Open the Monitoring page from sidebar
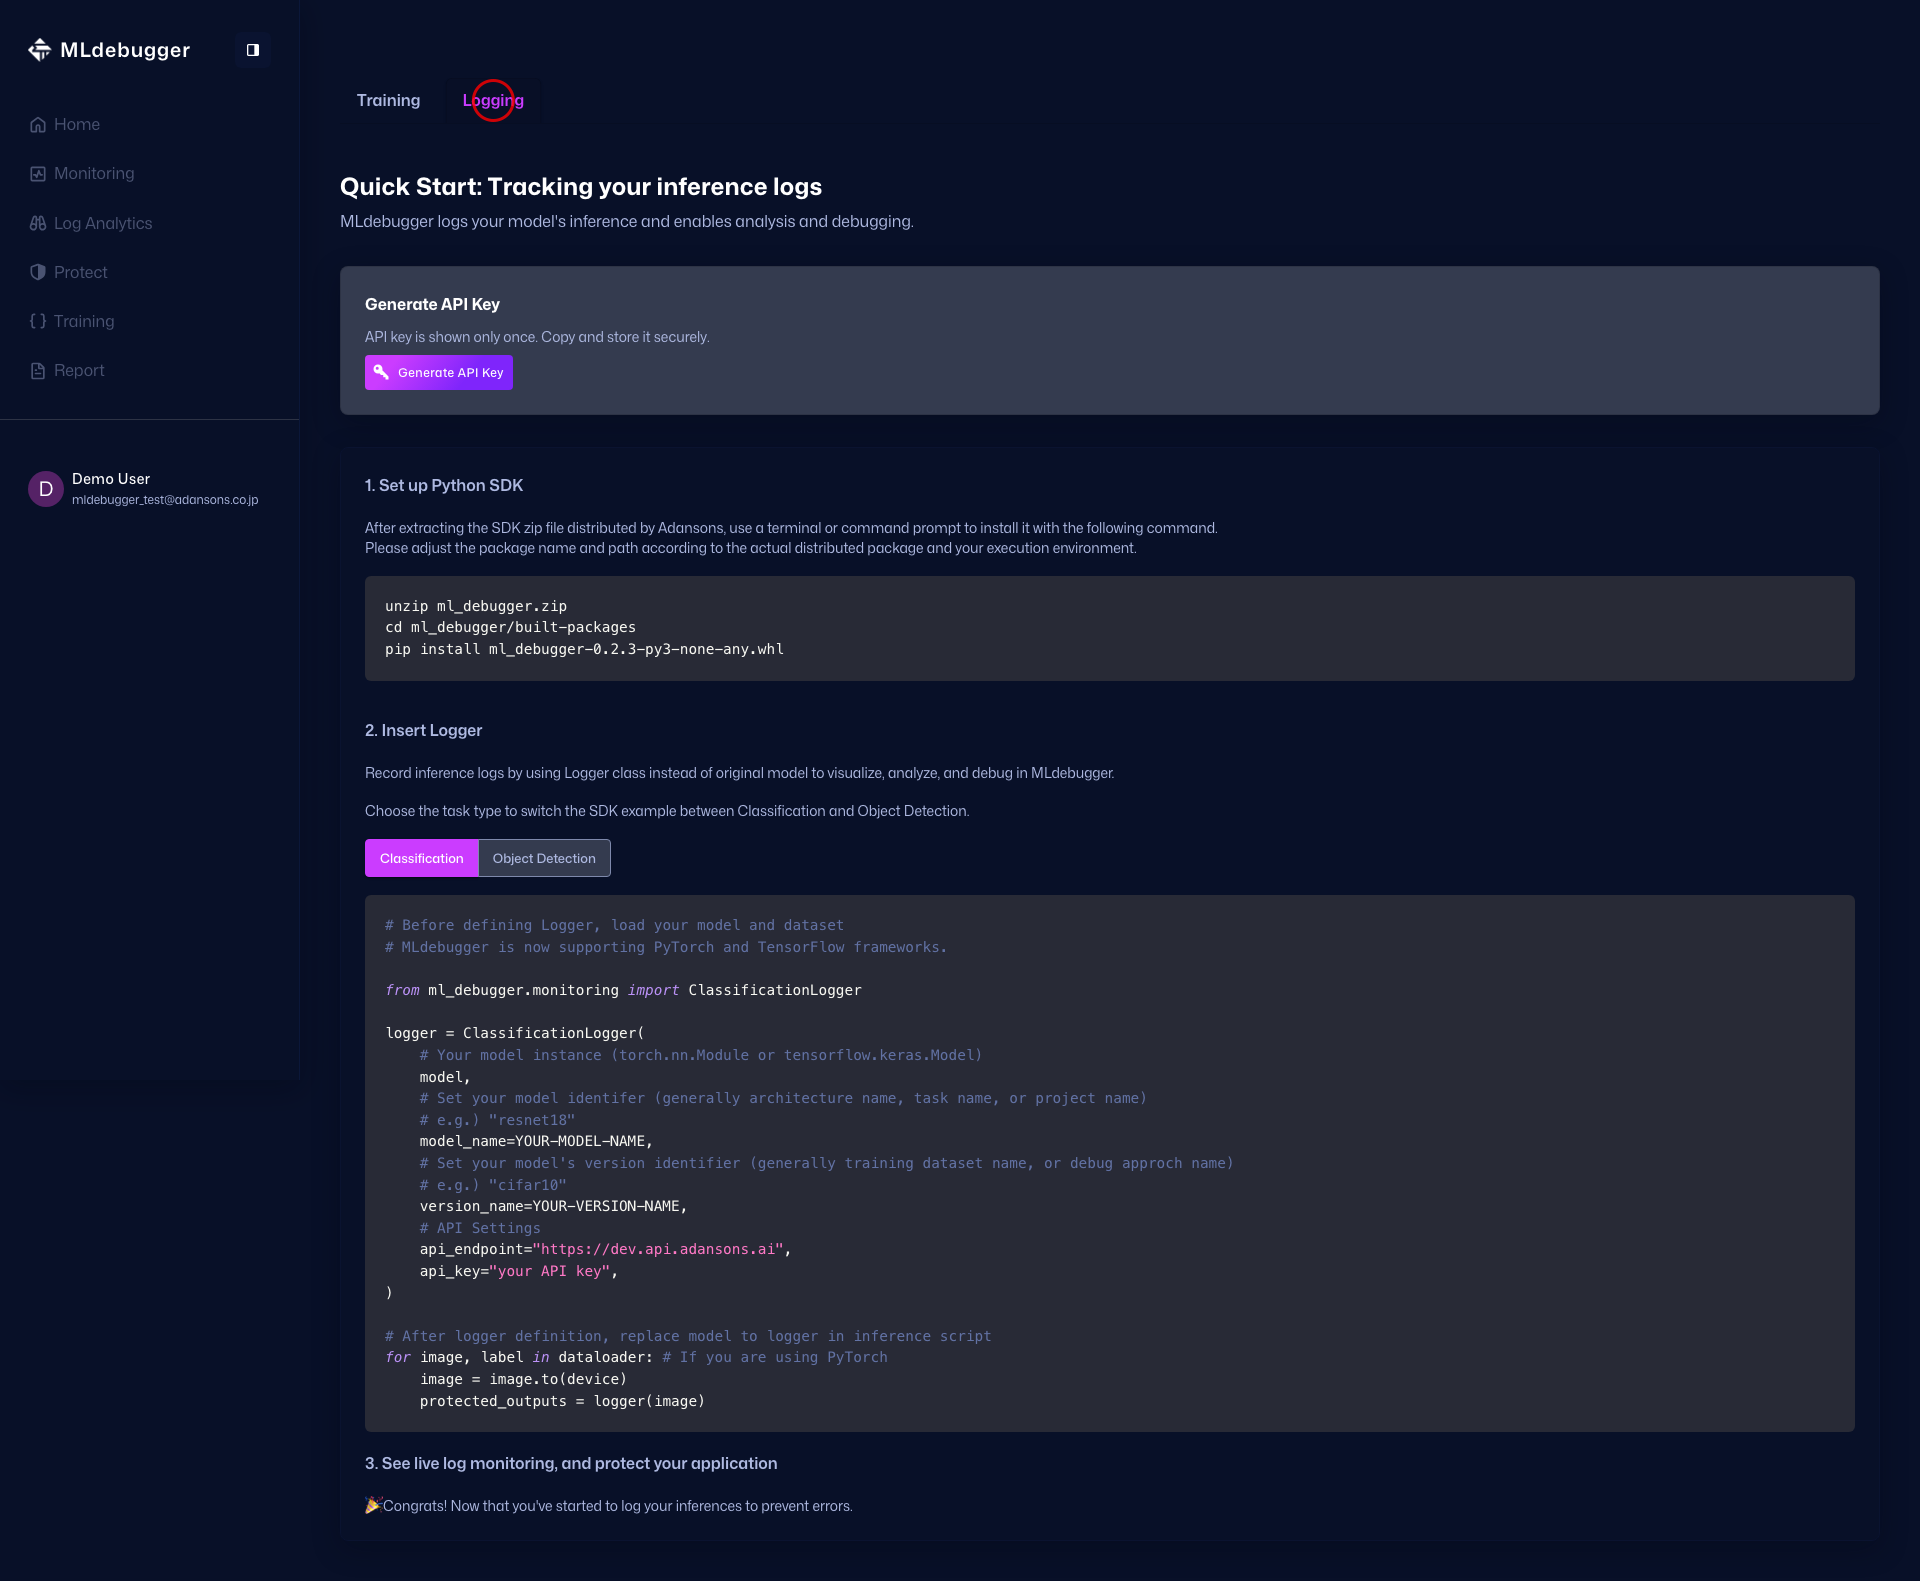1920x1581 pixels. (94, 174)
